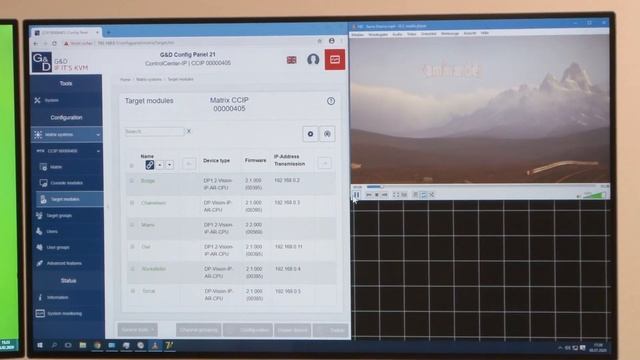Tick checkbox for row 192.168.0.3
Screen dimensions: 640x360
click(x=132, y=203)
